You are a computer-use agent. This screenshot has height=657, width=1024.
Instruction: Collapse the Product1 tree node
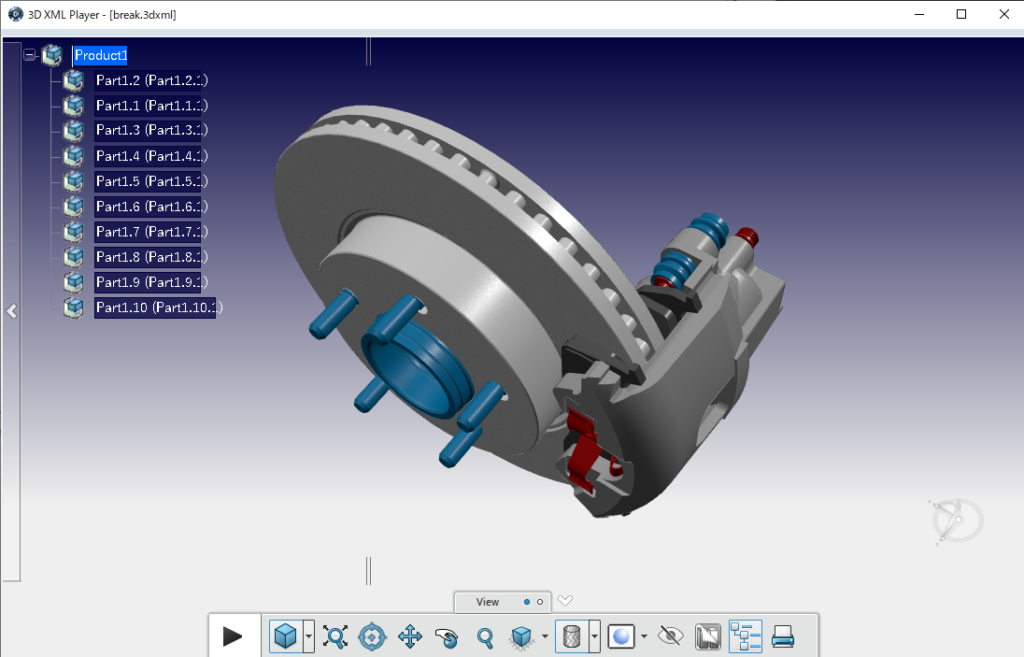point(30,55)
